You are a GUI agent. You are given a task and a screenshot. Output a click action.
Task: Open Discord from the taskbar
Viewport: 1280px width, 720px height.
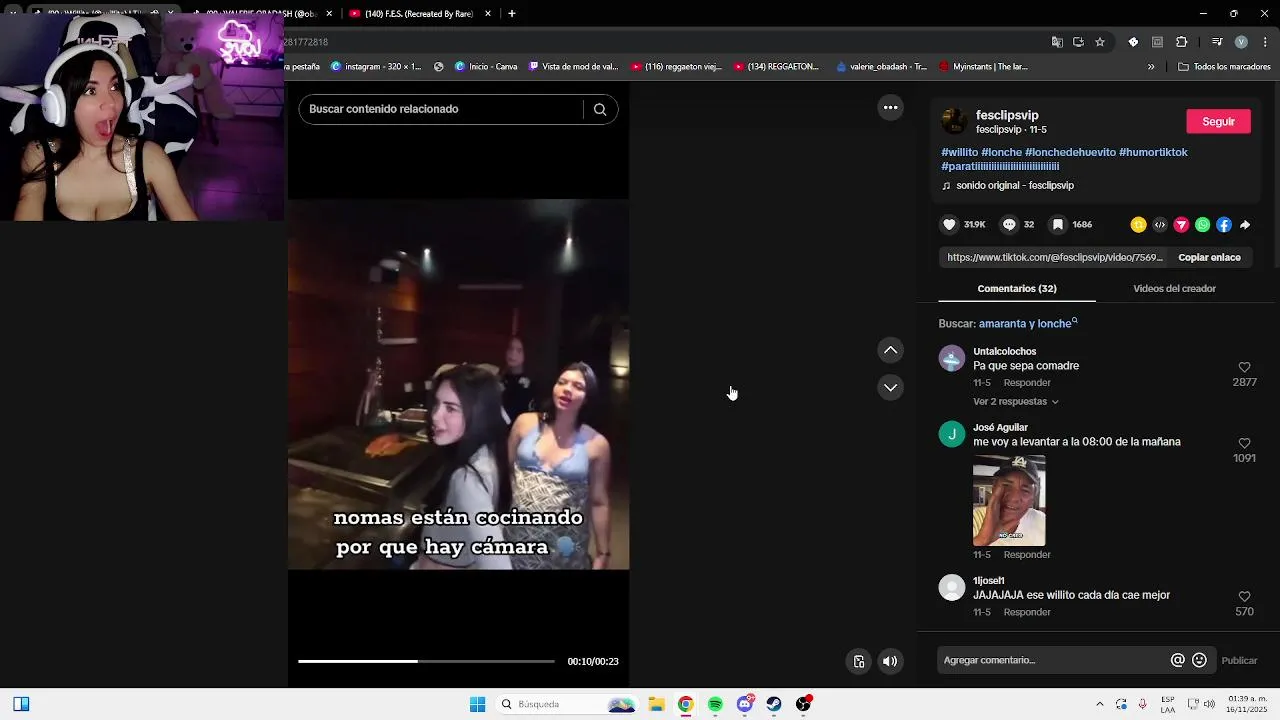click(745, 704)
